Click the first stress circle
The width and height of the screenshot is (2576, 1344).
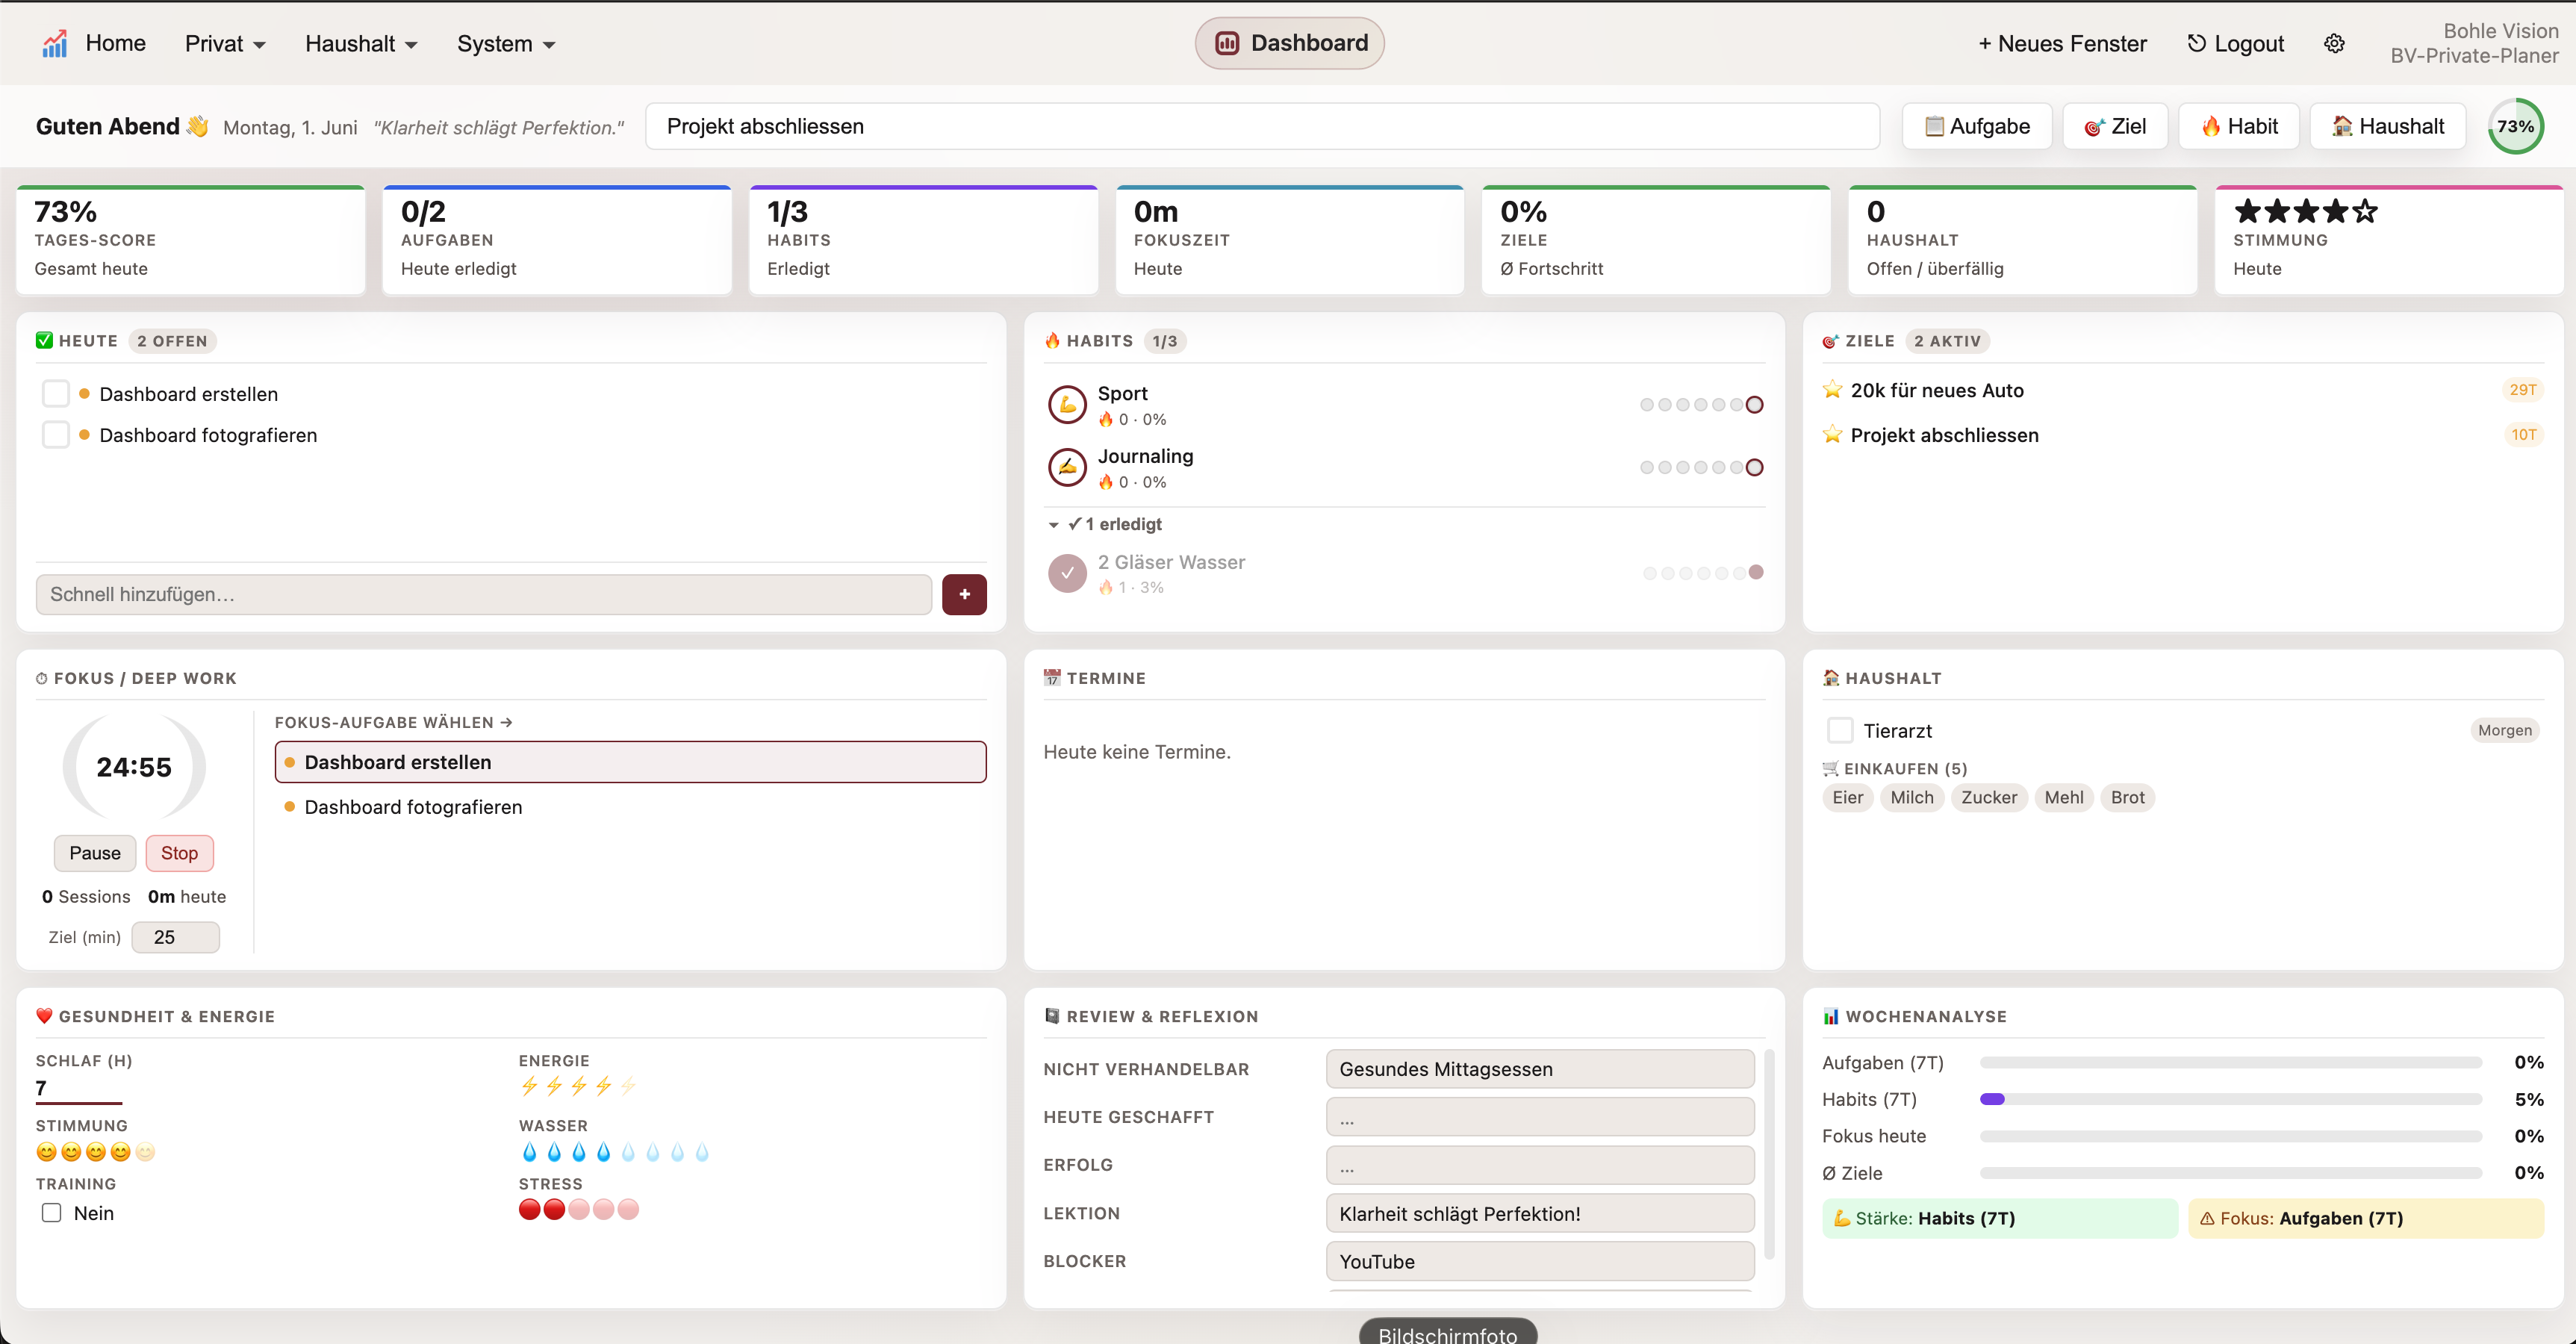[x=530, y=1209]
